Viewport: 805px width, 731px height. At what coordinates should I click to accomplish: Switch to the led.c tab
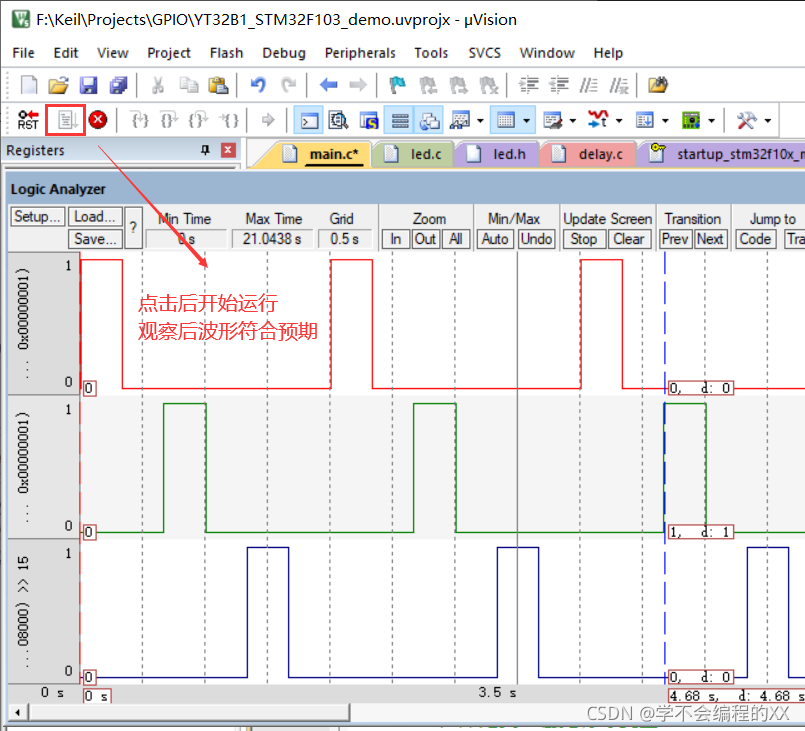[414, 154]
